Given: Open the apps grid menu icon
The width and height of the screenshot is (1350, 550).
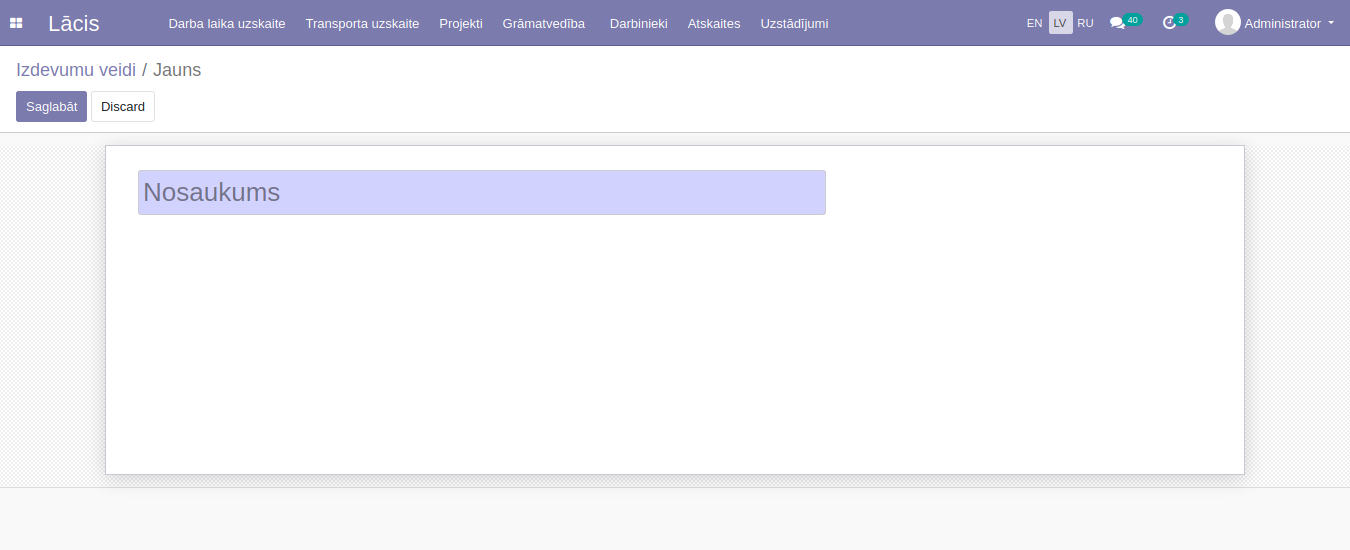Looking at the screenshot, I should [x=16, y=23].
